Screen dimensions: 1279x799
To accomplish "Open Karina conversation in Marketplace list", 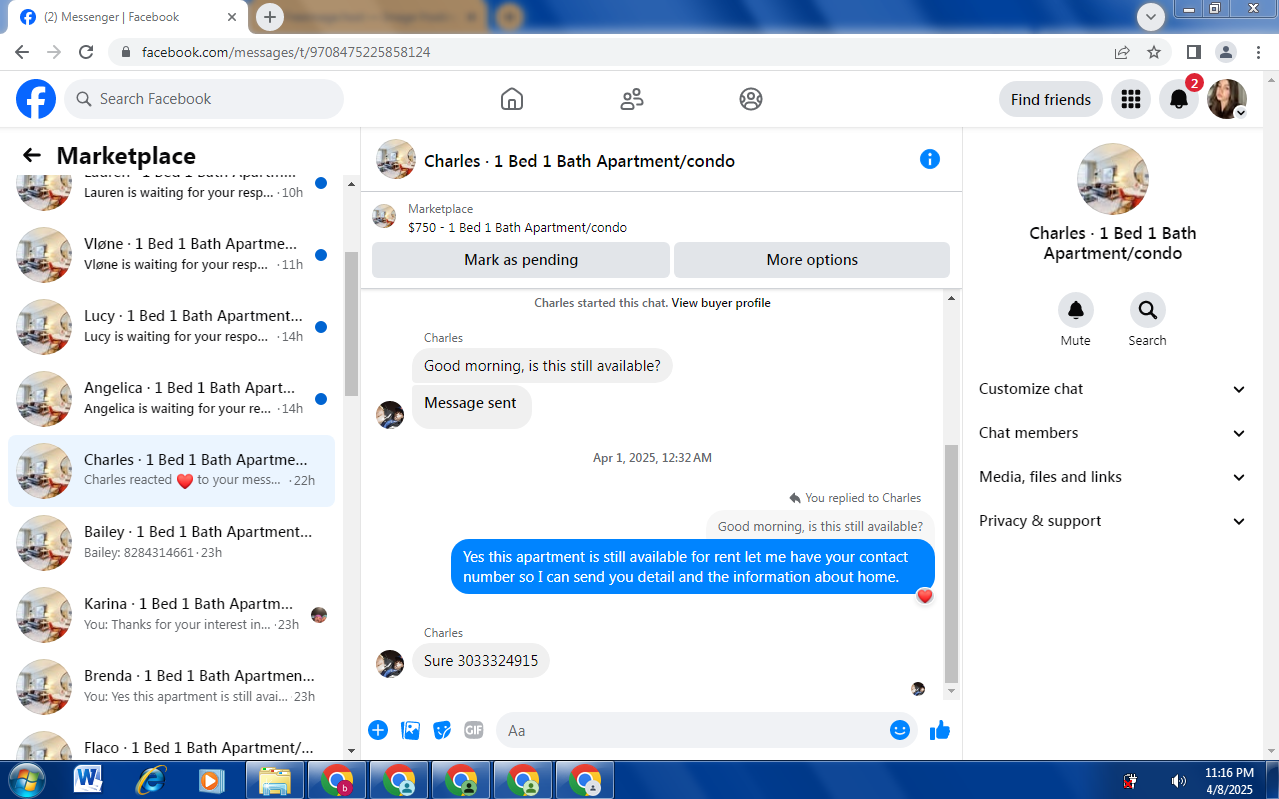I will point(172,614).
